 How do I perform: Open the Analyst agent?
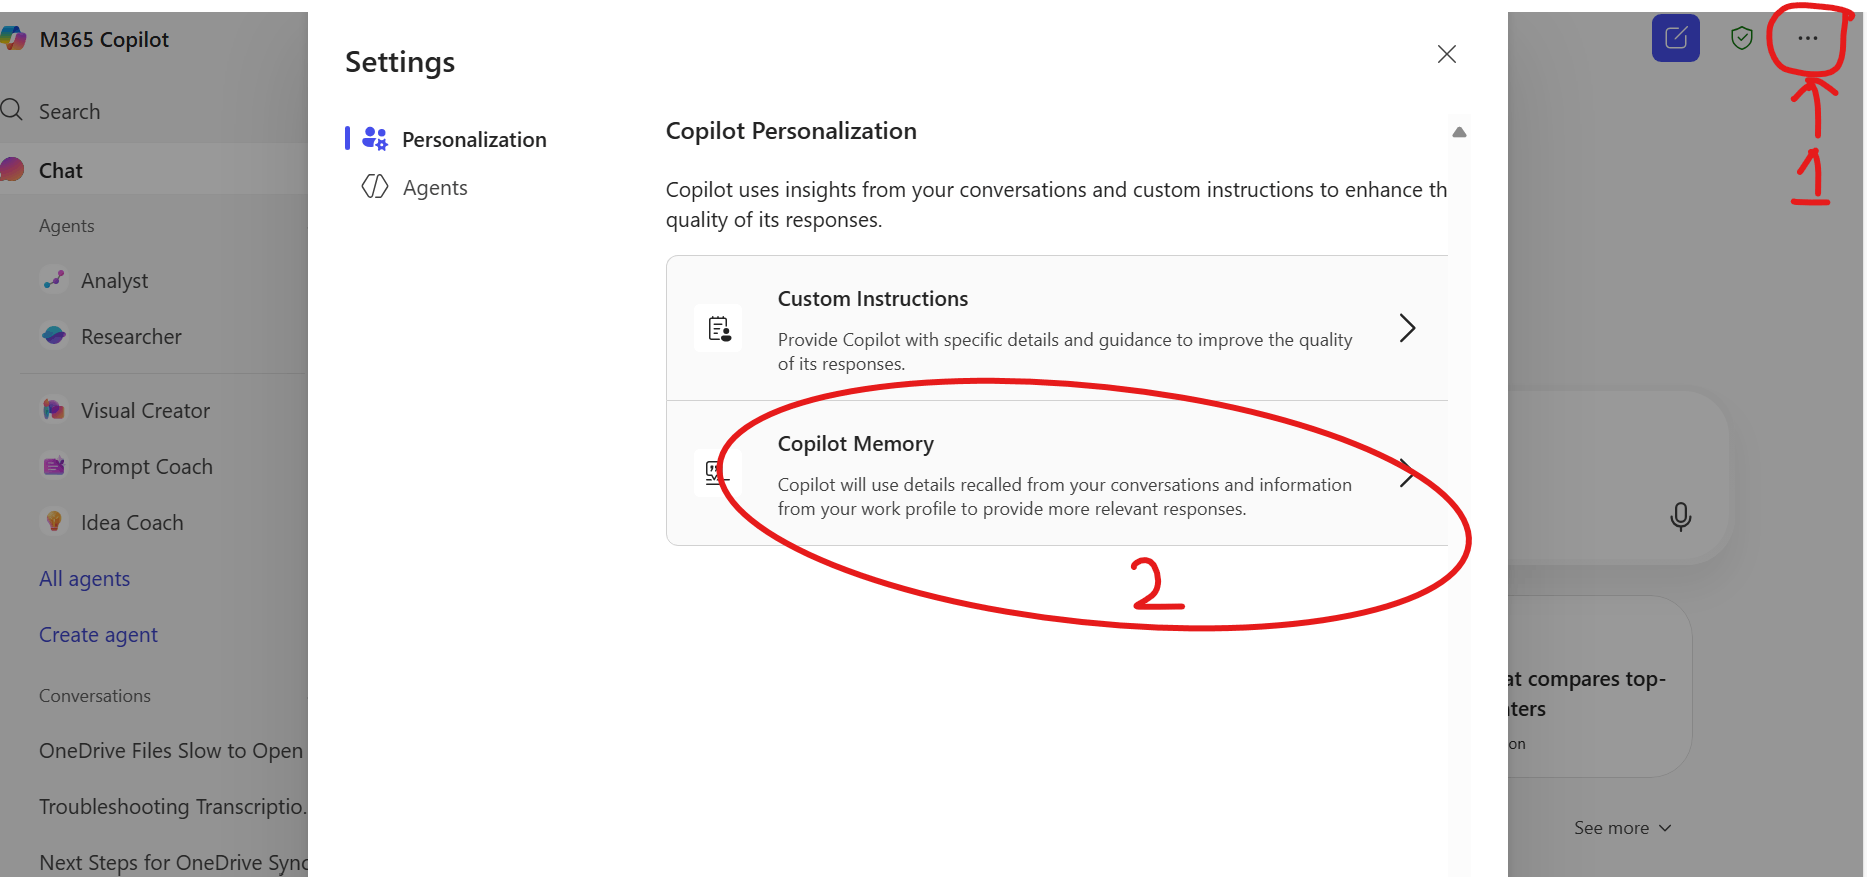(114, 281)
